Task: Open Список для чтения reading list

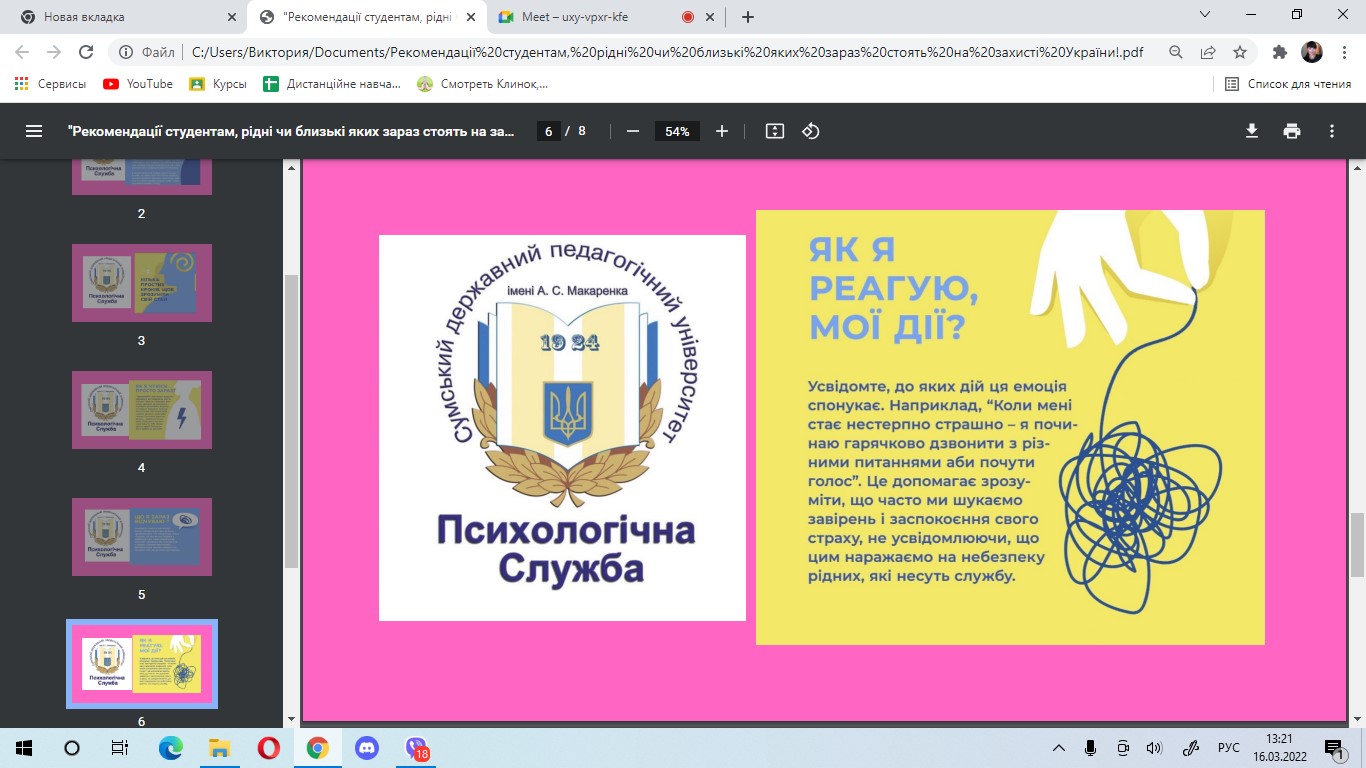Action: pos(1288,84)
